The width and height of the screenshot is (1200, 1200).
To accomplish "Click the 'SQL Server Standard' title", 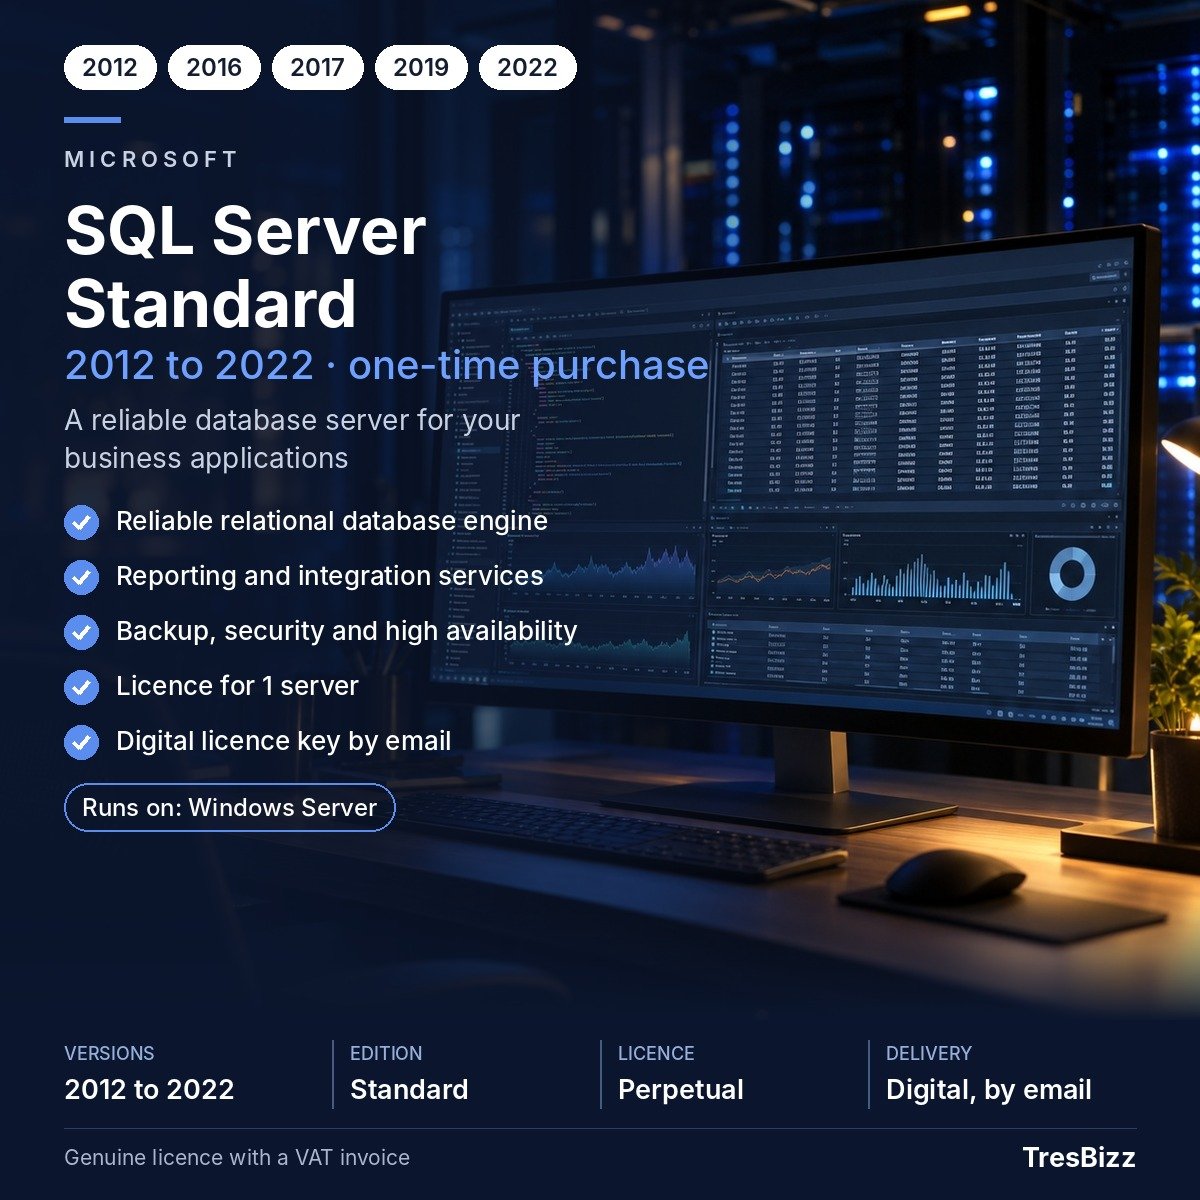I will 246,267.
